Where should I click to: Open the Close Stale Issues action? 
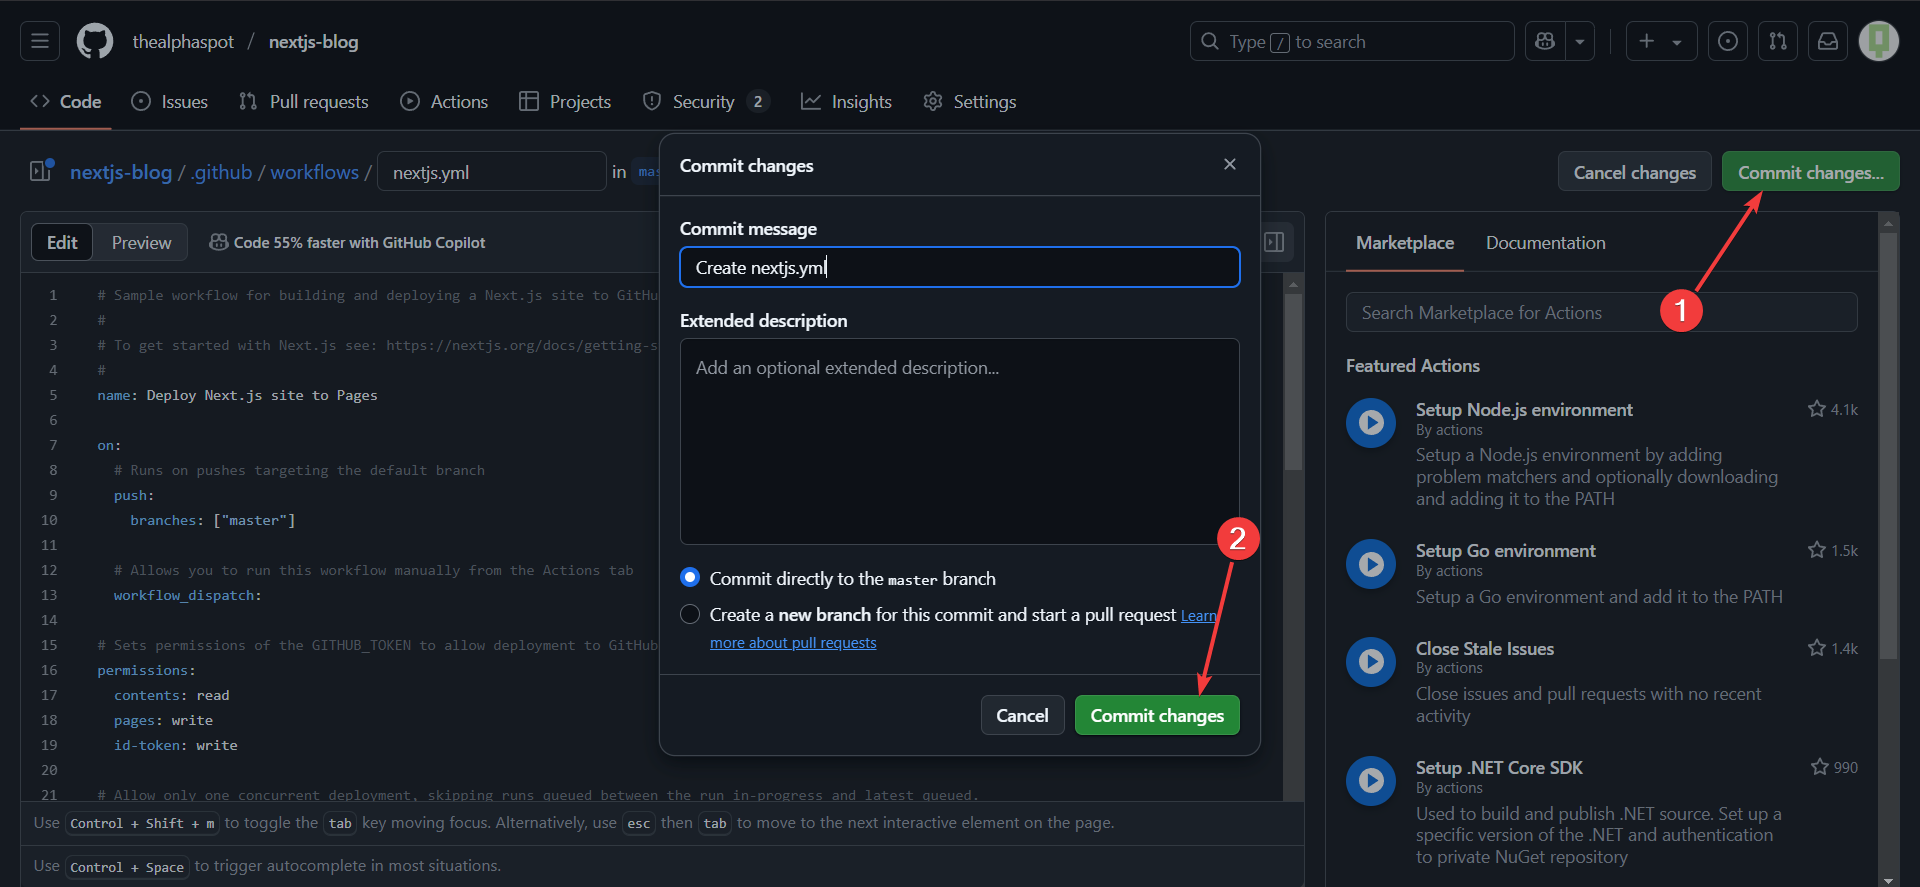click(1485, 648)
